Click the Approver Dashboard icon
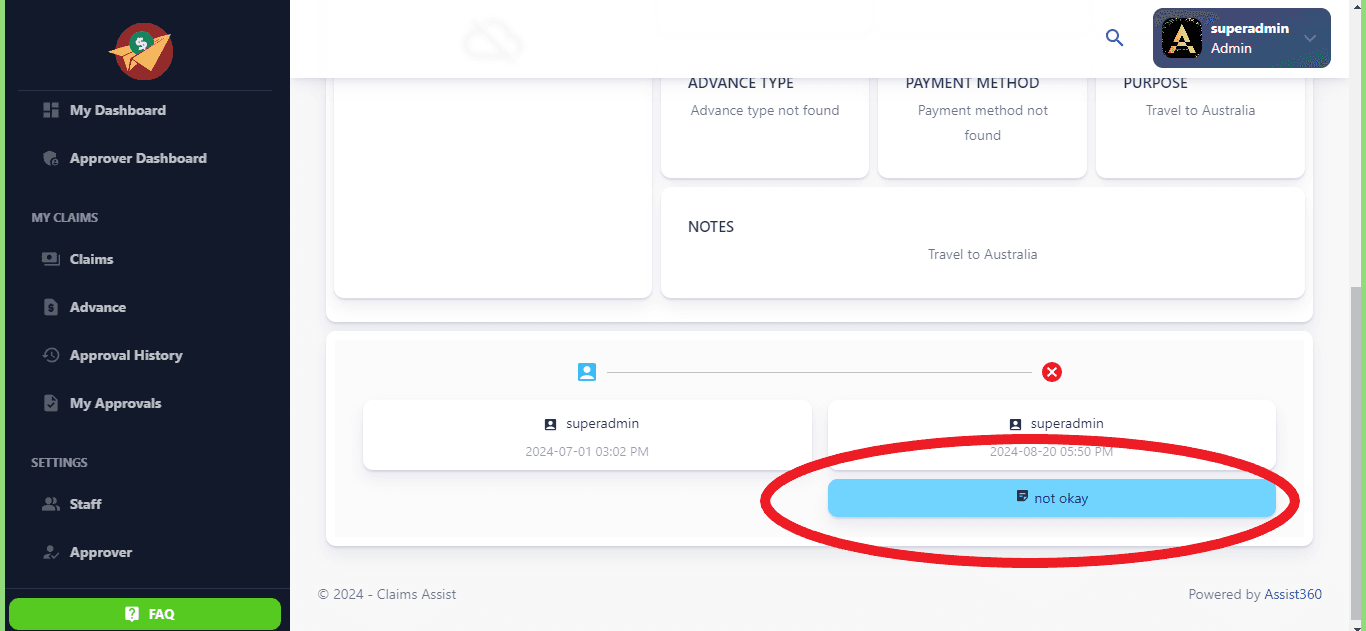 click(x=51, y=158)
